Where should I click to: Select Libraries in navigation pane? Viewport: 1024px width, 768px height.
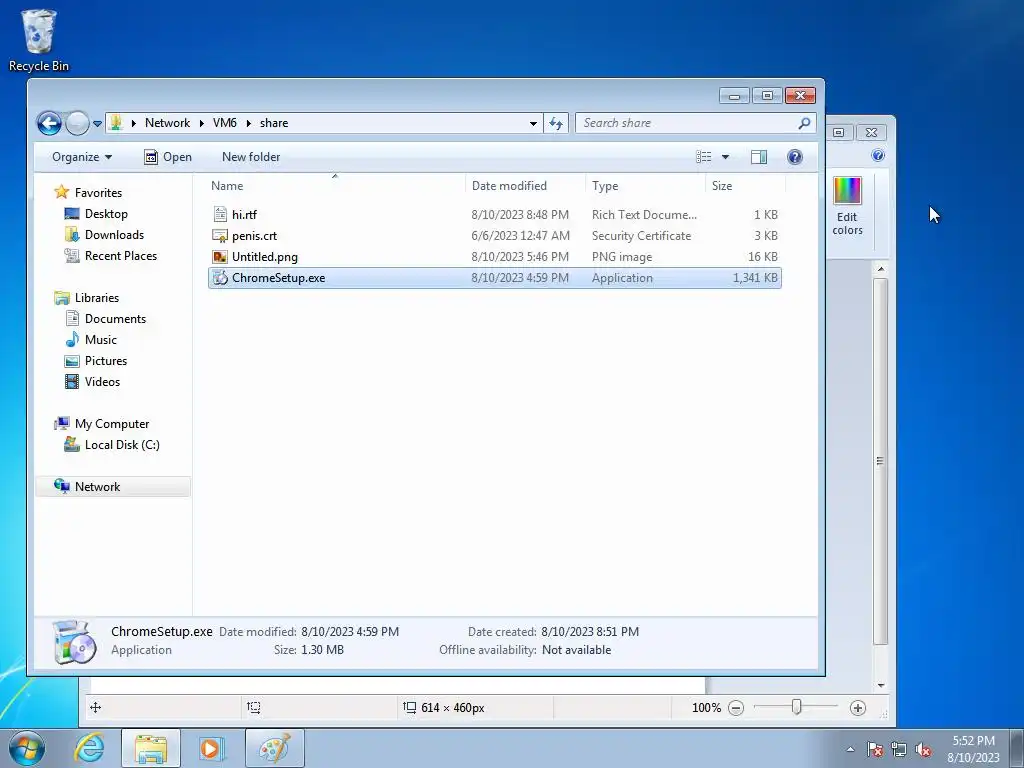[x=97, y=298]
